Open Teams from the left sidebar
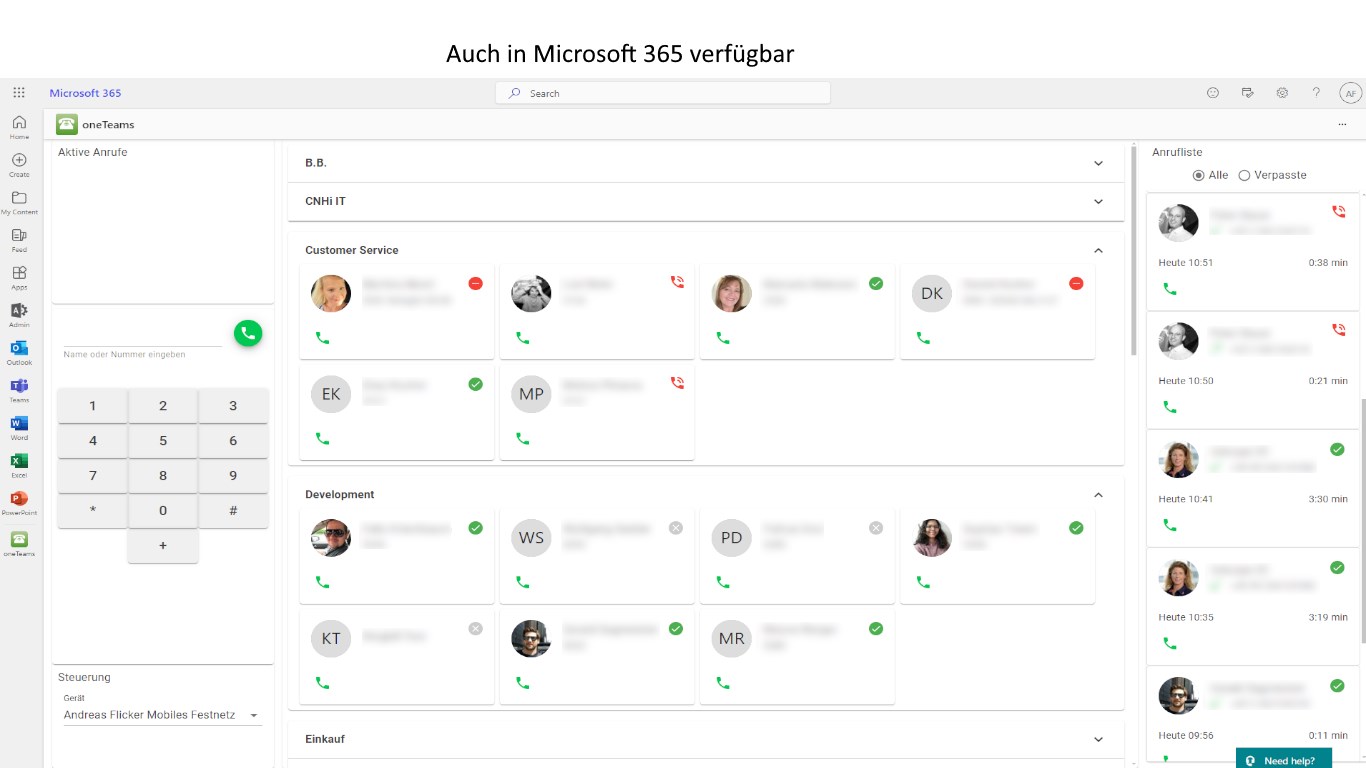This screenshot has width=1366, height=768. pyautogui.click(x=19, y=387)
